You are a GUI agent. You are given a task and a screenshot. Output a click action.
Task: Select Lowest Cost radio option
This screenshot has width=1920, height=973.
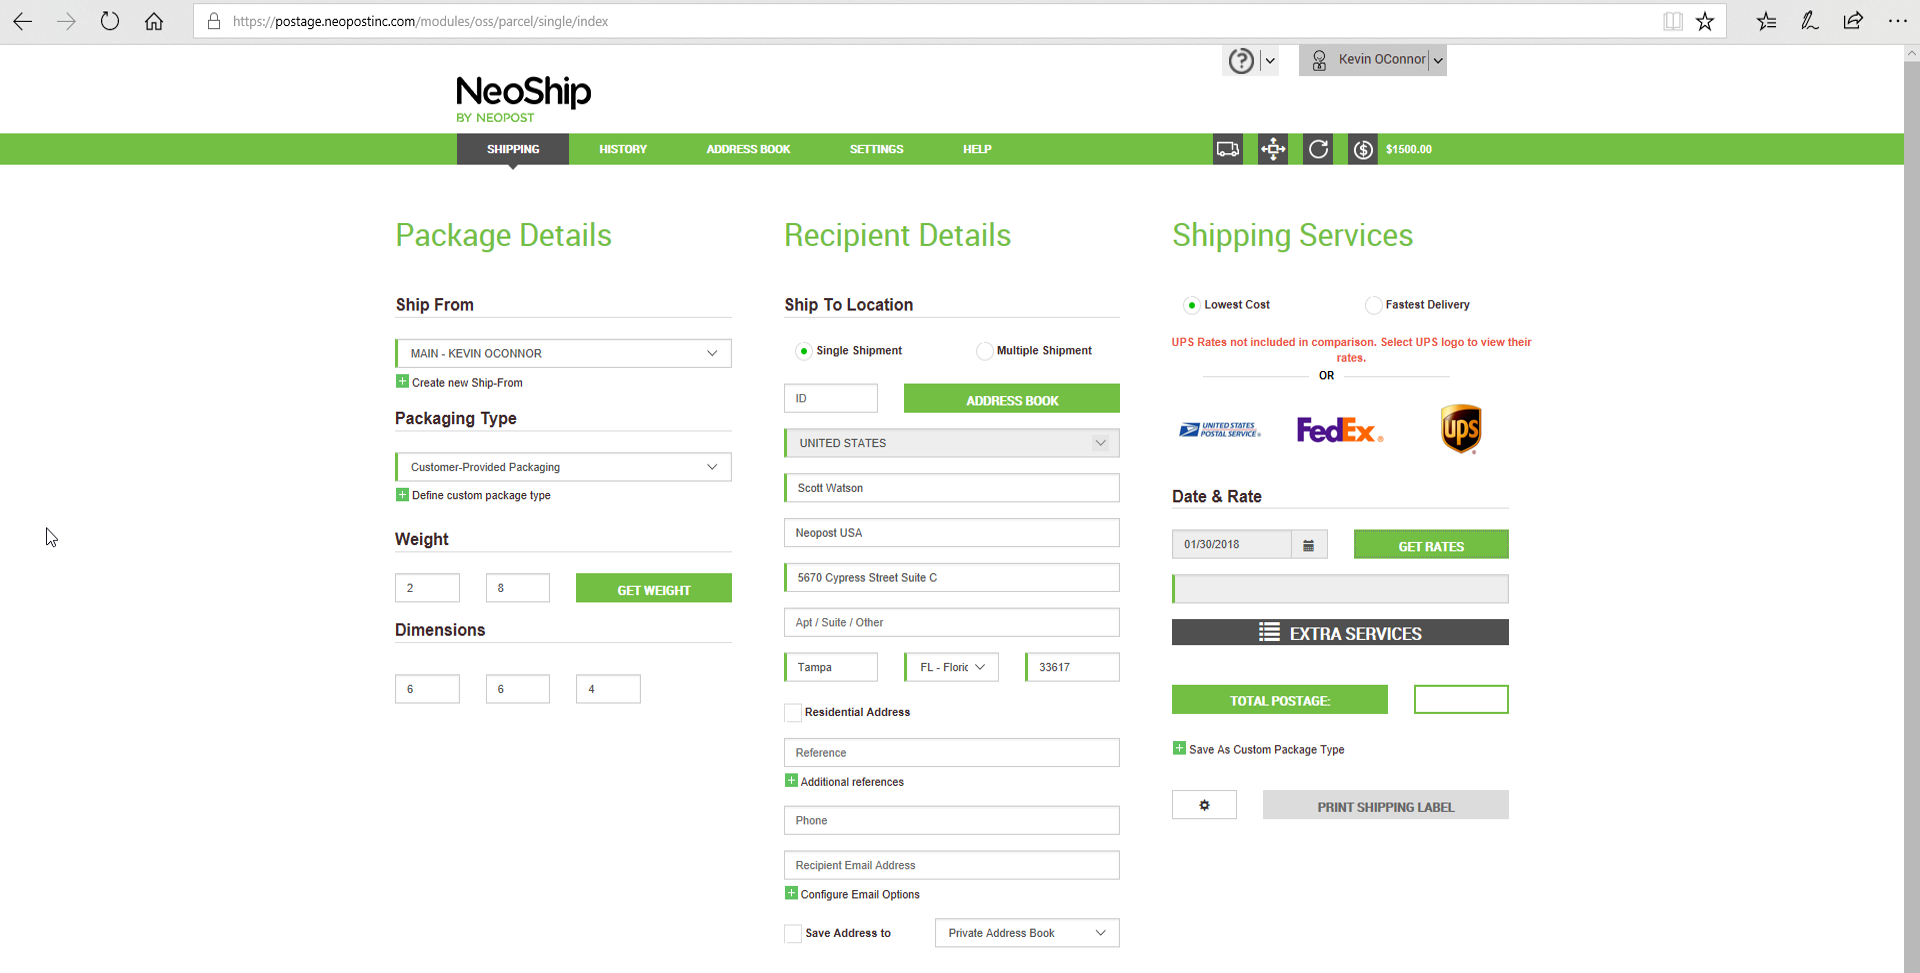[x=1192, y=305]
